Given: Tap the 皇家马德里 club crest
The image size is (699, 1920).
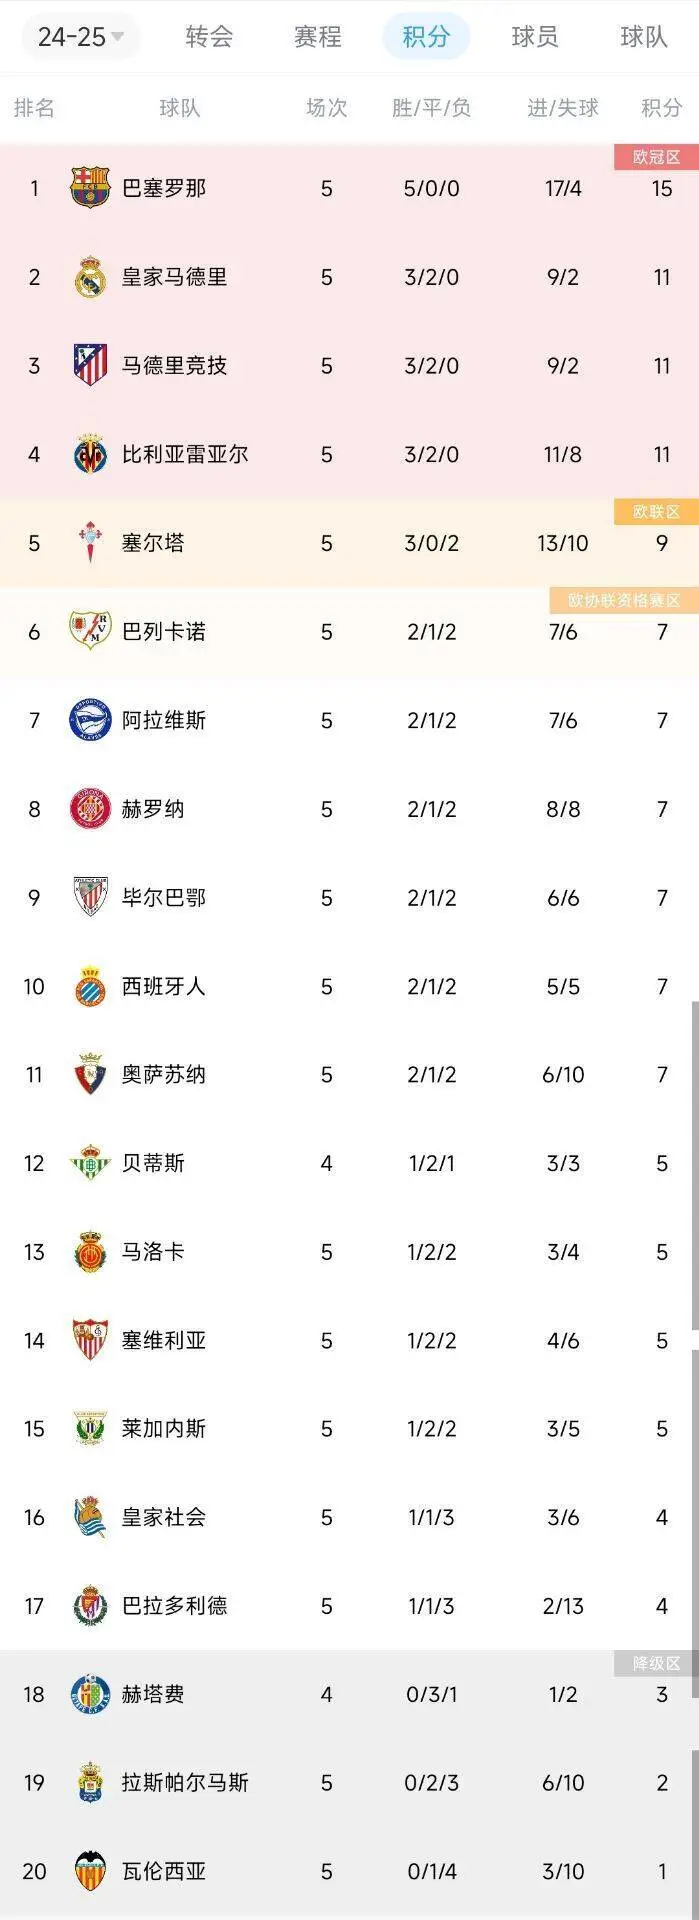Looking at the screenshot, I should tap(90, 277).
